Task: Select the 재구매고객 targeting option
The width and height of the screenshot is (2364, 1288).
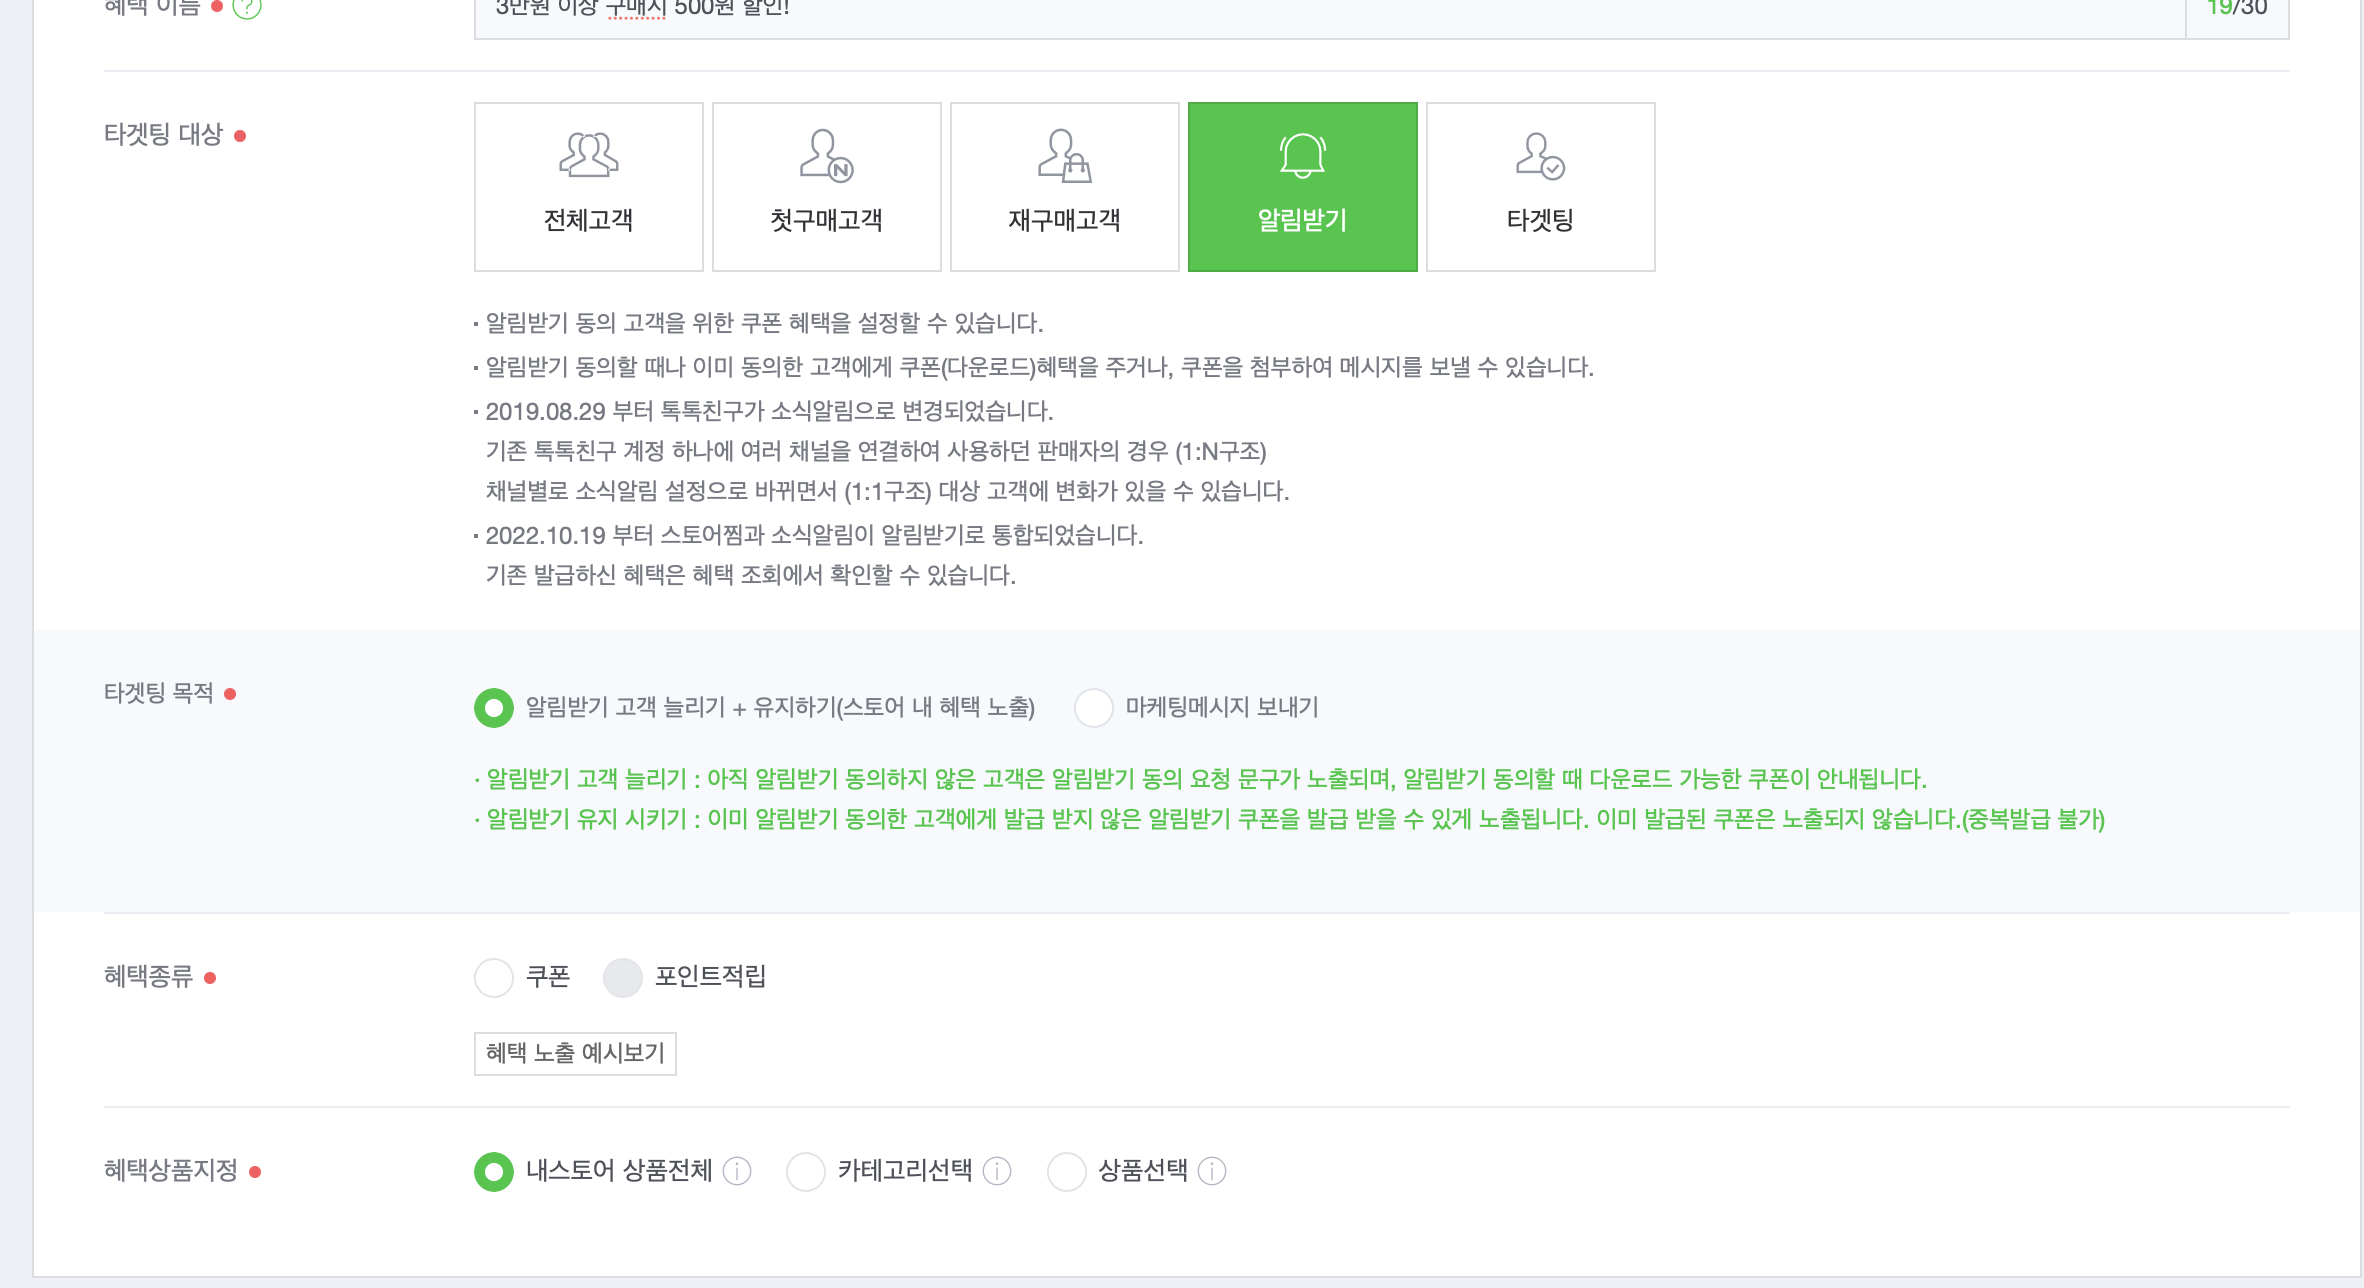Action: (x=1064, y=187)
